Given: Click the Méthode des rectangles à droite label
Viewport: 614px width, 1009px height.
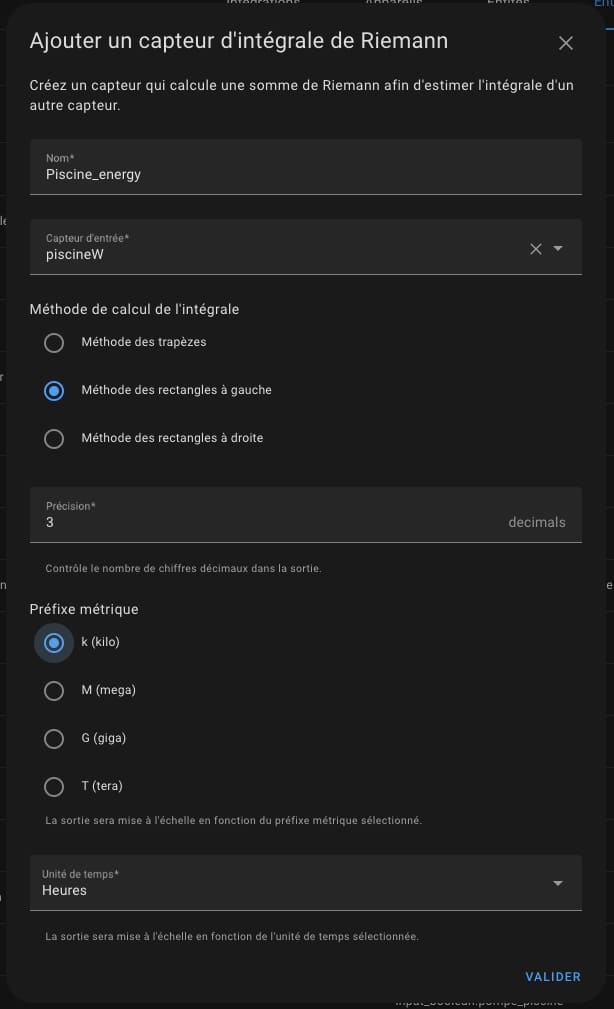Looking at the screenshot, I should (x=172, y=438).
